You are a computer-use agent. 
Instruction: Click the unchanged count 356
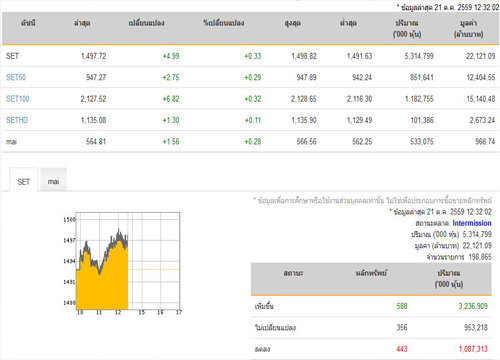coord(402,327)
